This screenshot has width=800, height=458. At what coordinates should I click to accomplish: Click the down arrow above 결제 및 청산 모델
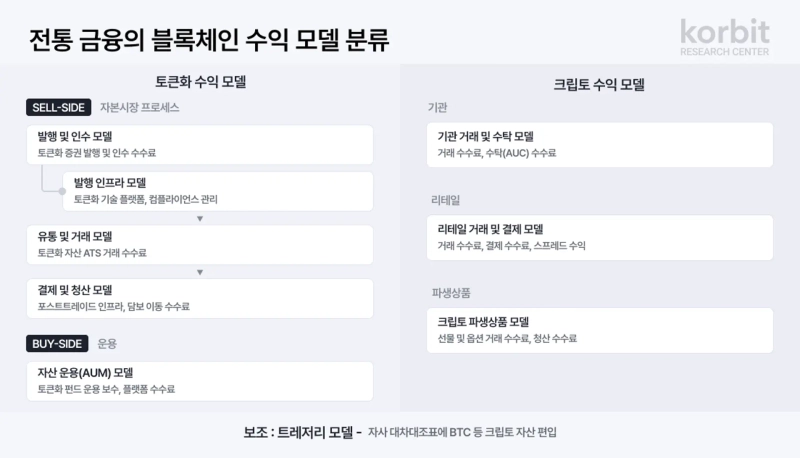[x=200, y=271]
